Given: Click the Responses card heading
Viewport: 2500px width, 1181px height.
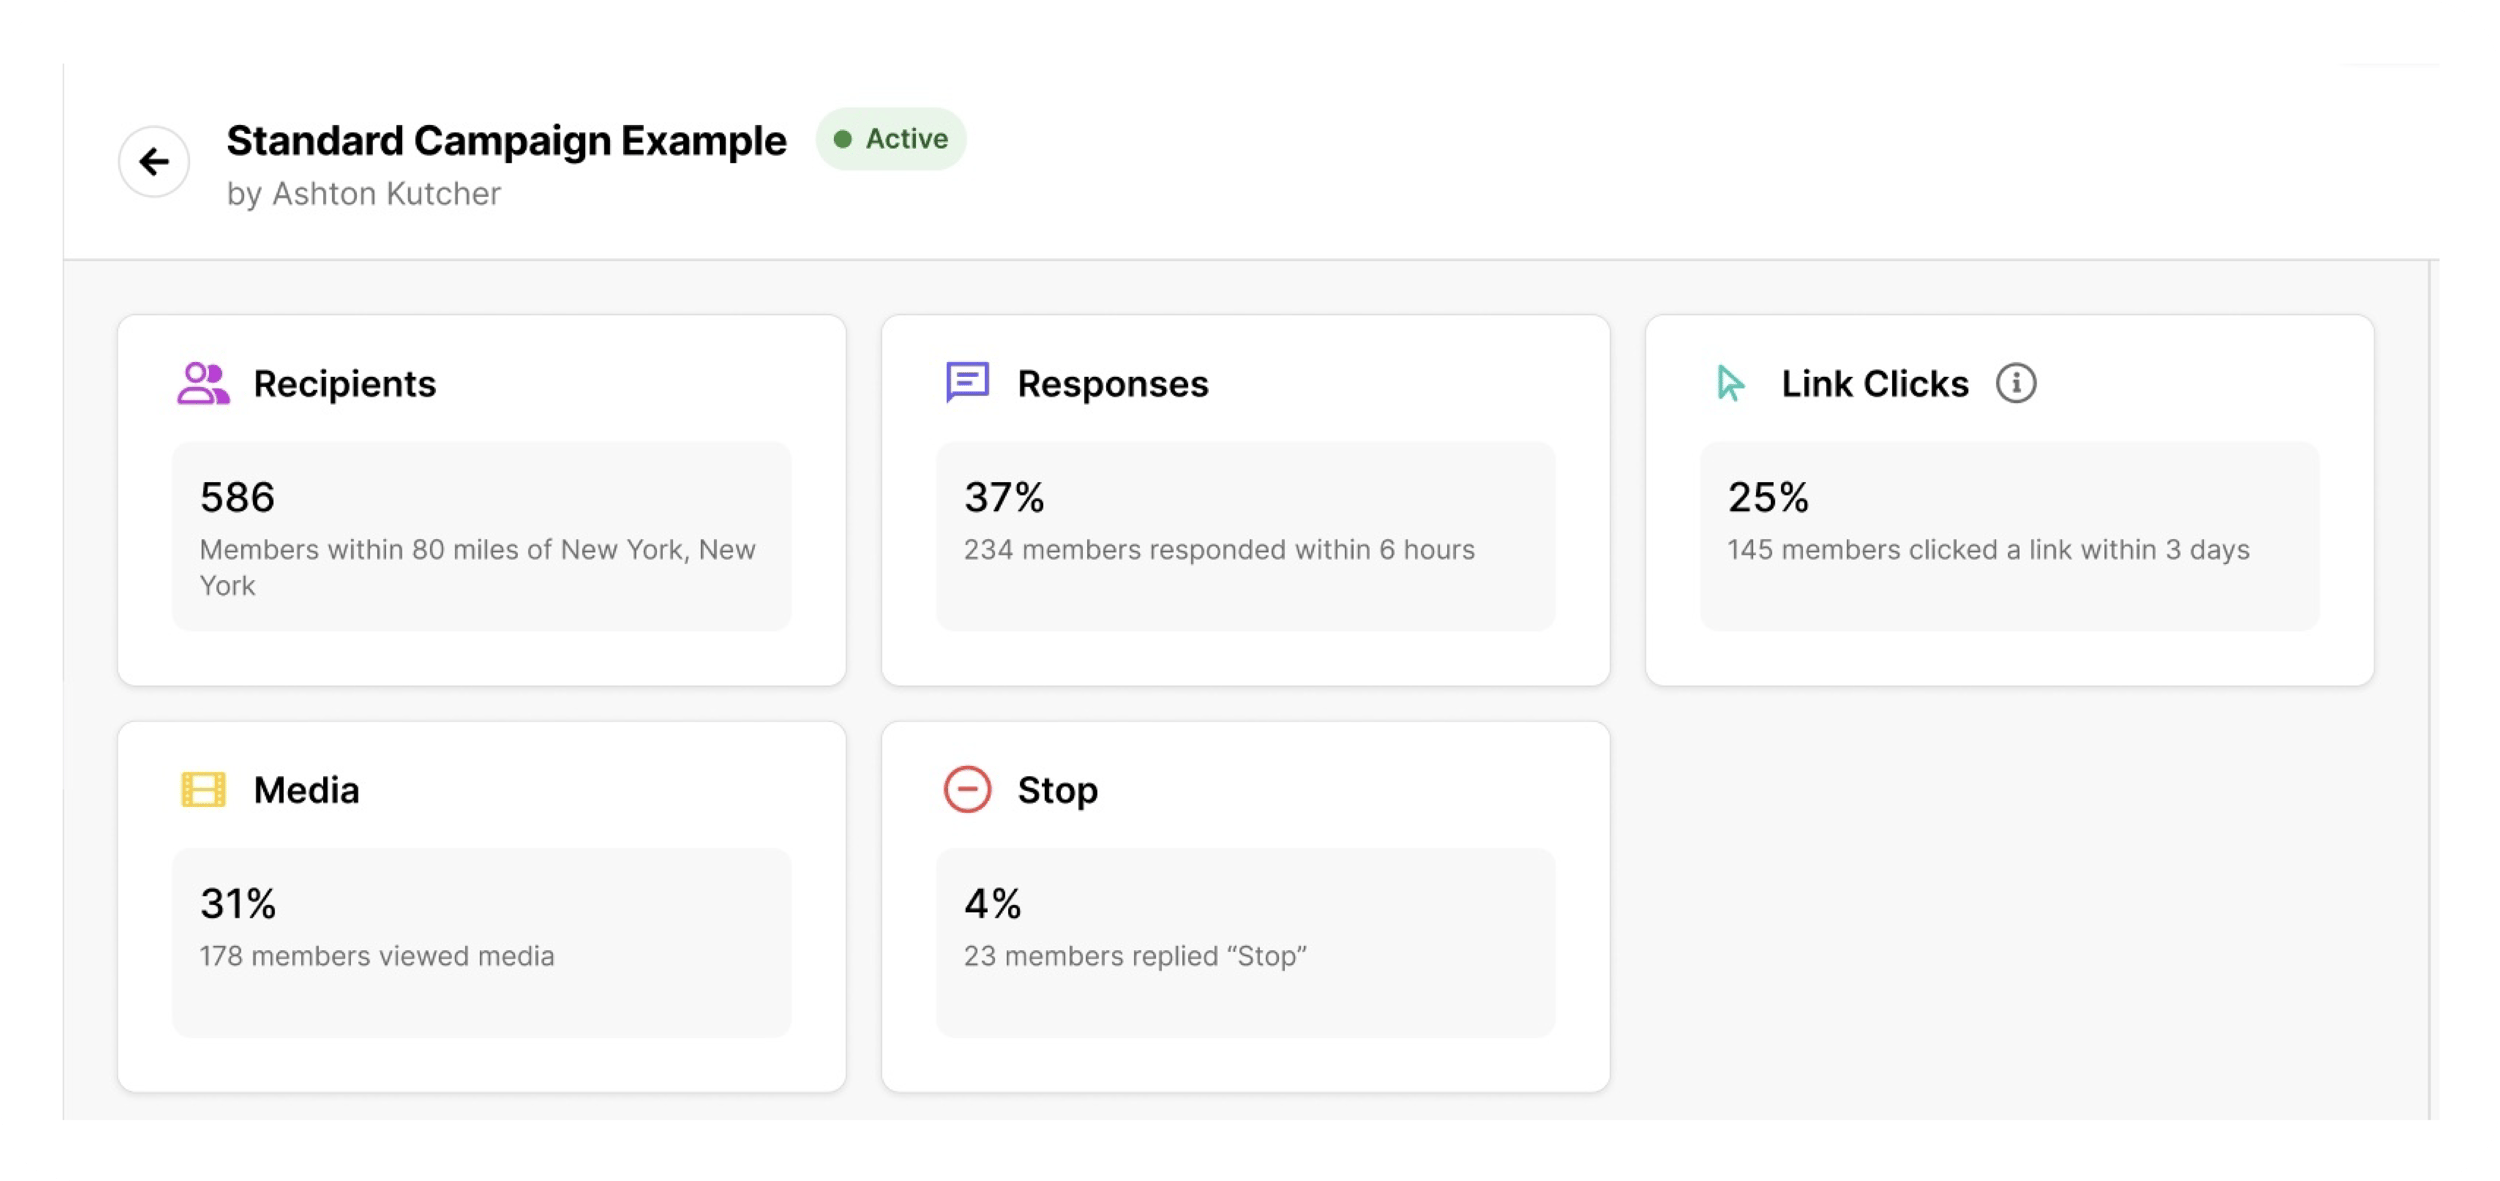Looking at the screenshot, I should pos(1112,384).
